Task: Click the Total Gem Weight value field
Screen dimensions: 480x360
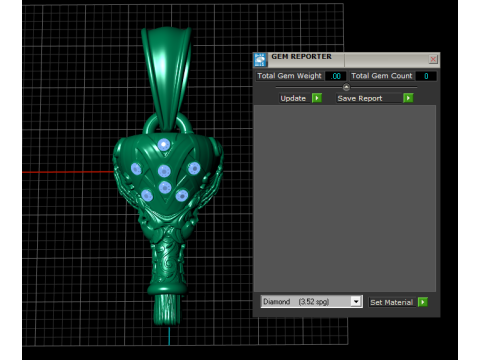Action: coord(335,76)
